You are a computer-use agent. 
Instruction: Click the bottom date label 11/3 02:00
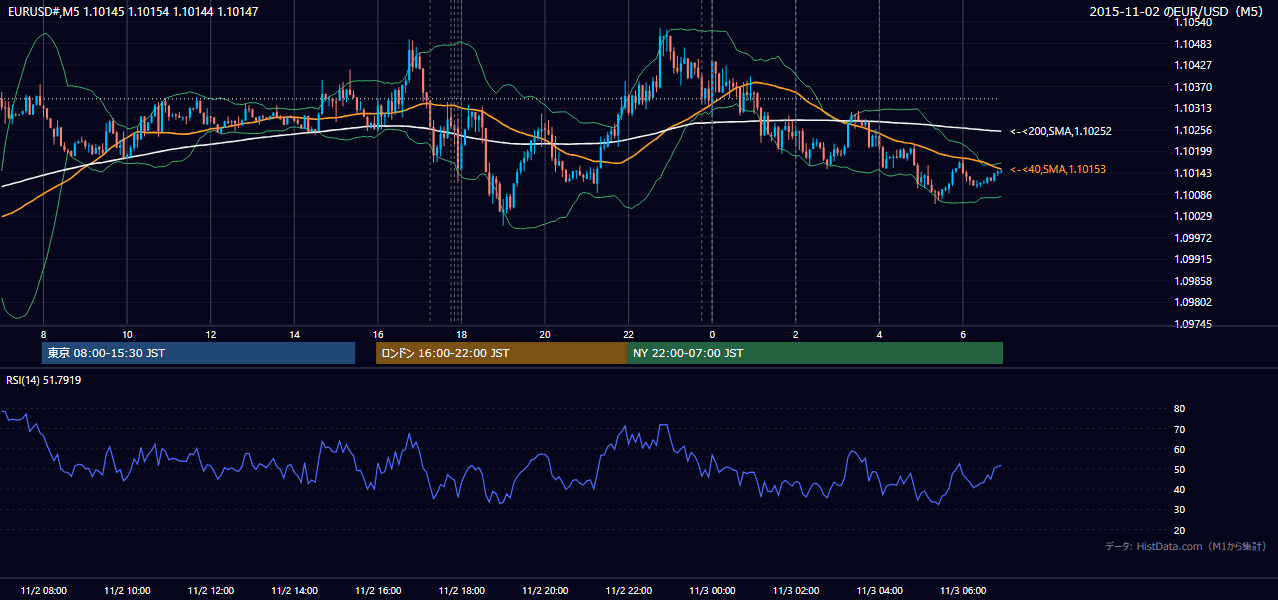(795, 591)
